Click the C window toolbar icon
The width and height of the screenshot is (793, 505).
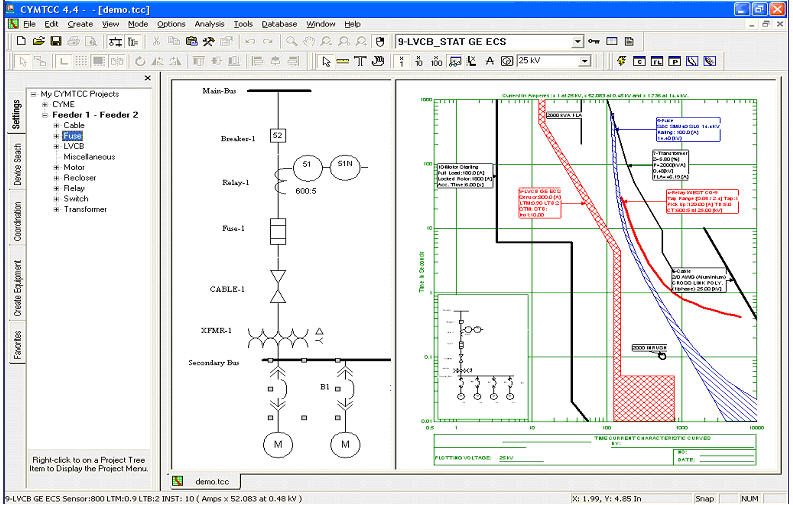pyautogui.click(x=639, y=61)
